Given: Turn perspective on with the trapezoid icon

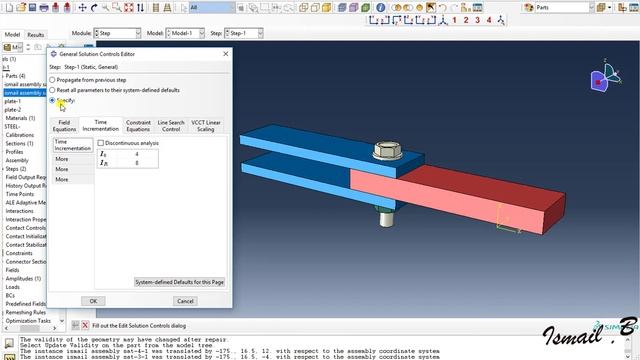Looking at the screenshot, I should 167,7.
